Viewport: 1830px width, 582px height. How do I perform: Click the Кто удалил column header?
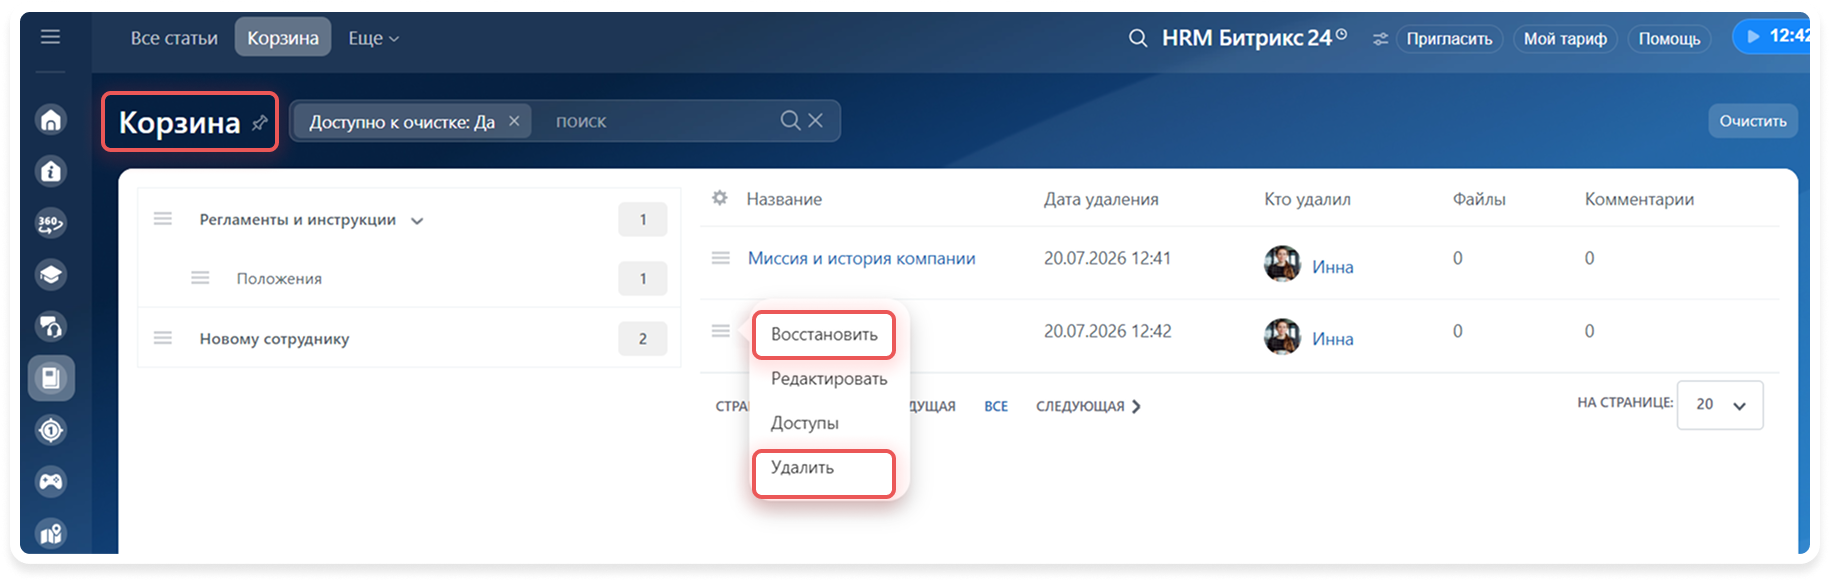[1307, 199]
